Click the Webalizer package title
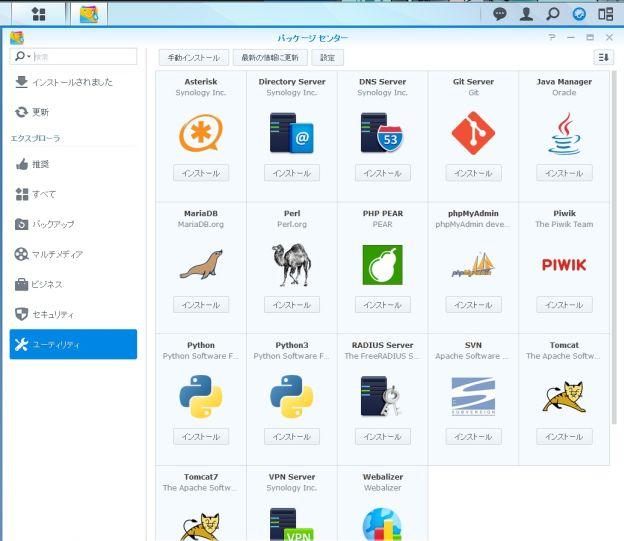The image size is (624, 541). click(x=382, y=477)
